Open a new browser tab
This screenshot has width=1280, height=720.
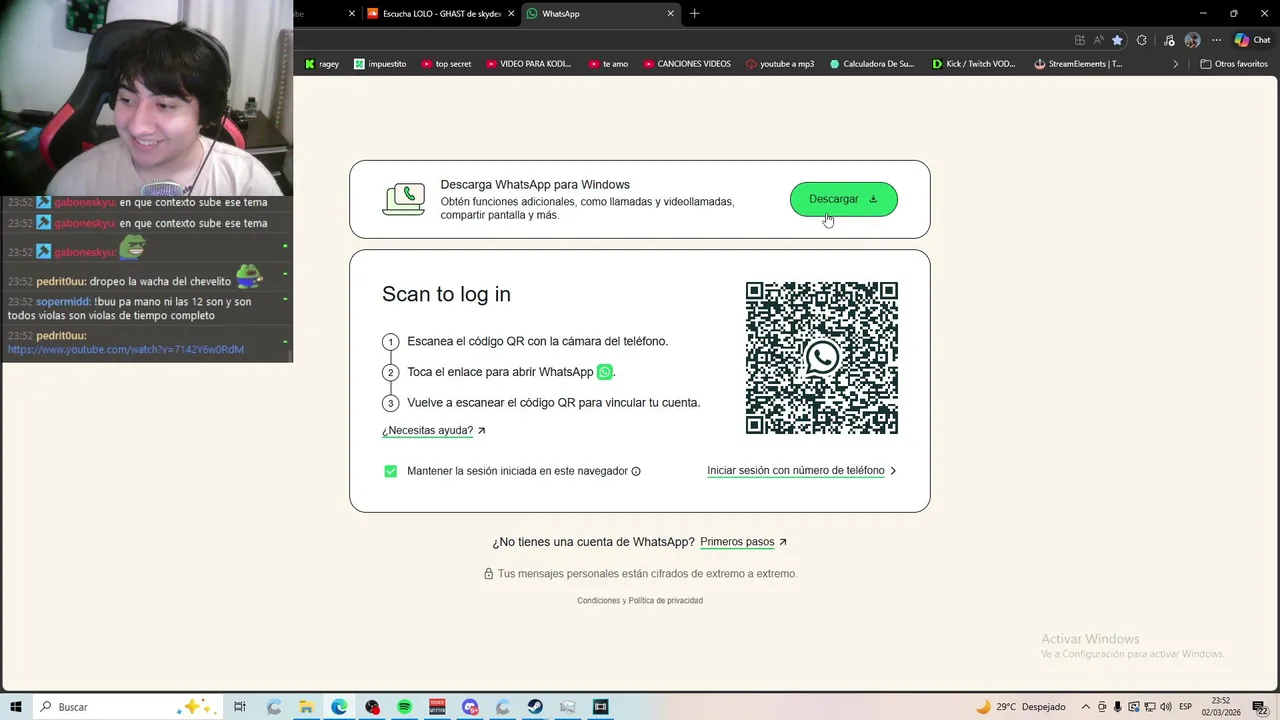point(695,13)
